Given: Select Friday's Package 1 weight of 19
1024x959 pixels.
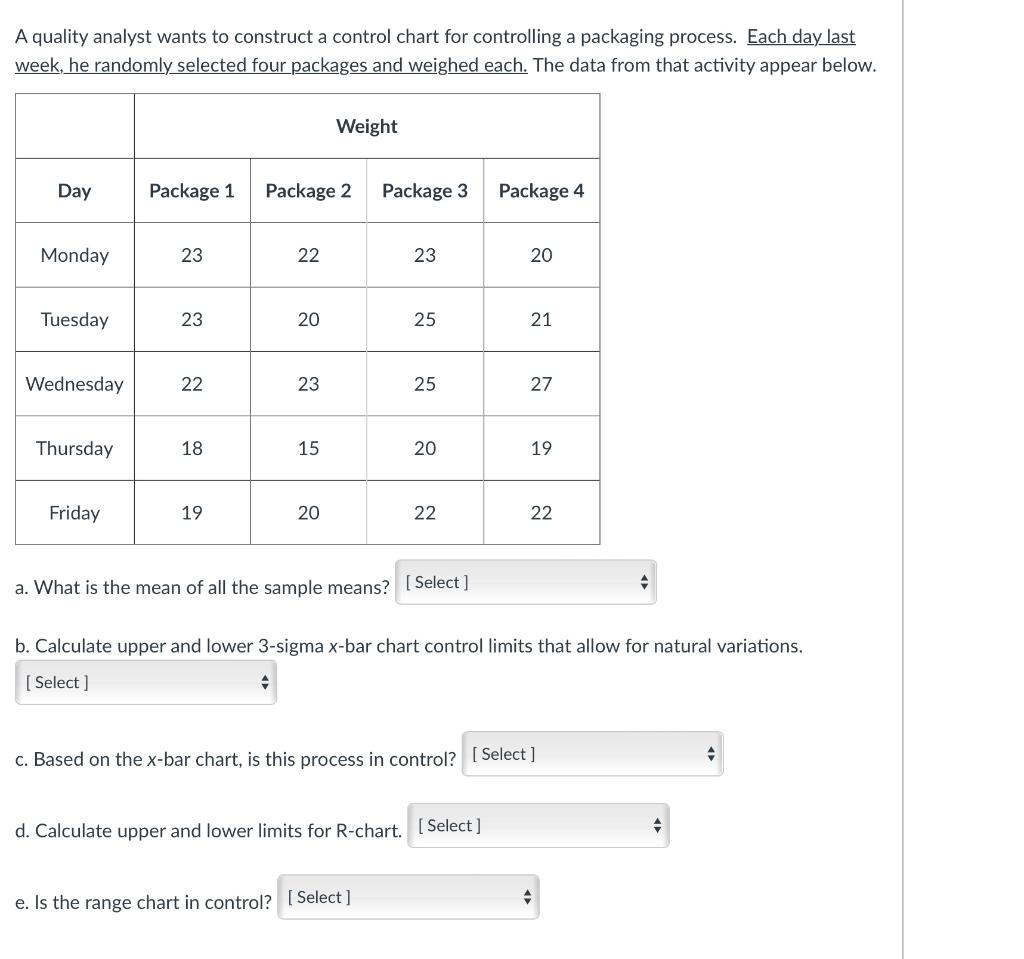Looking at the screenshot, I should (192, 512).
